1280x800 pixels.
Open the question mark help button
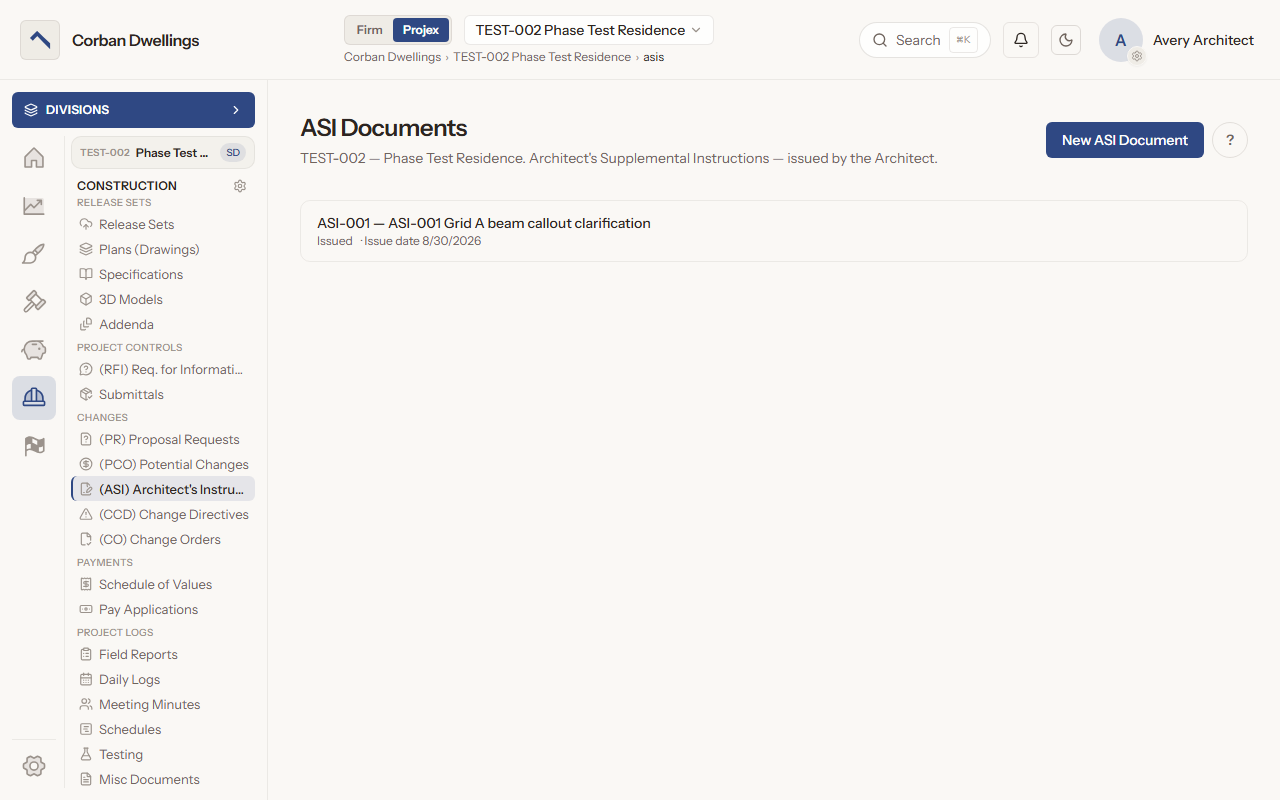click(x=1230, y=140)
